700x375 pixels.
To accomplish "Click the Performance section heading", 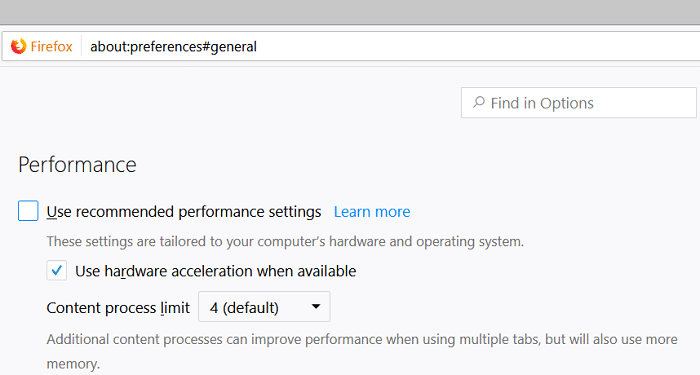I will pyautogui.click(x=77, y=165).
